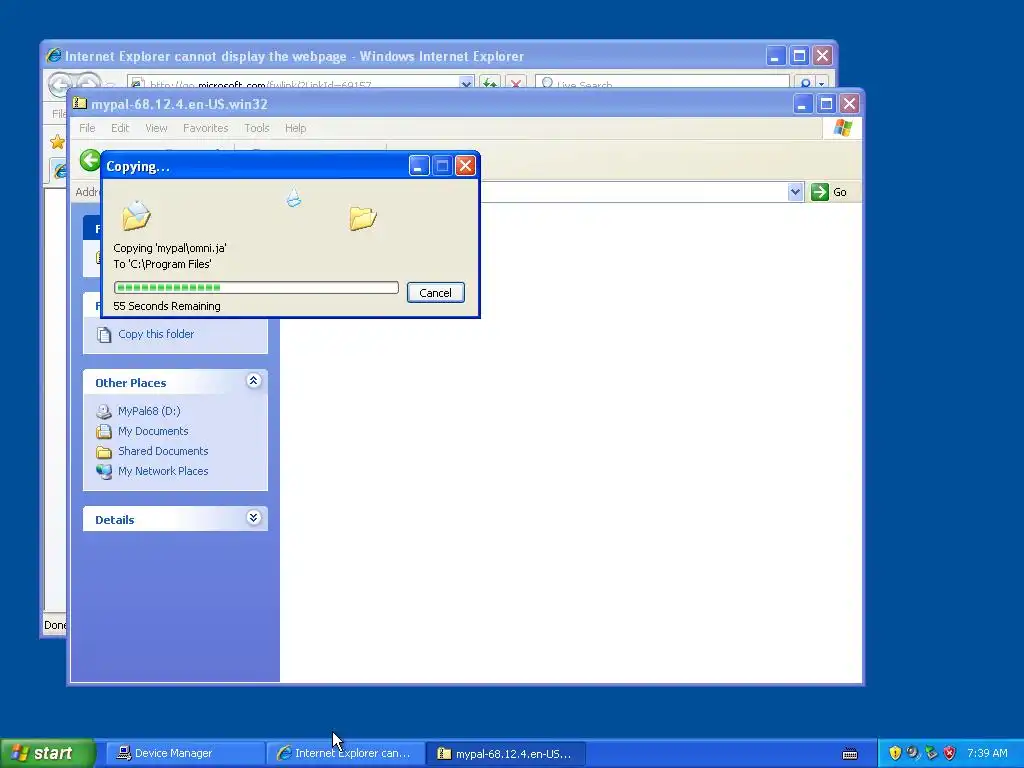Click the Refresh button in Internet Explorer

pyautogui.click(x=490, y=83)
